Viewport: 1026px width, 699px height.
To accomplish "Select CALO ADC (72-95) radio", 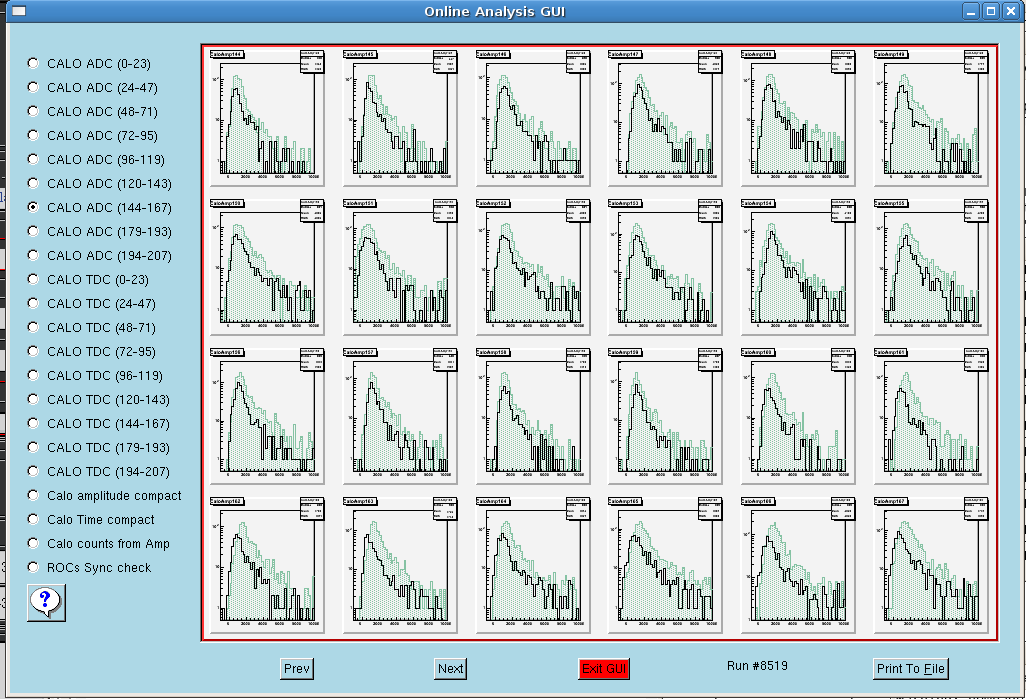I will point(33,135).
